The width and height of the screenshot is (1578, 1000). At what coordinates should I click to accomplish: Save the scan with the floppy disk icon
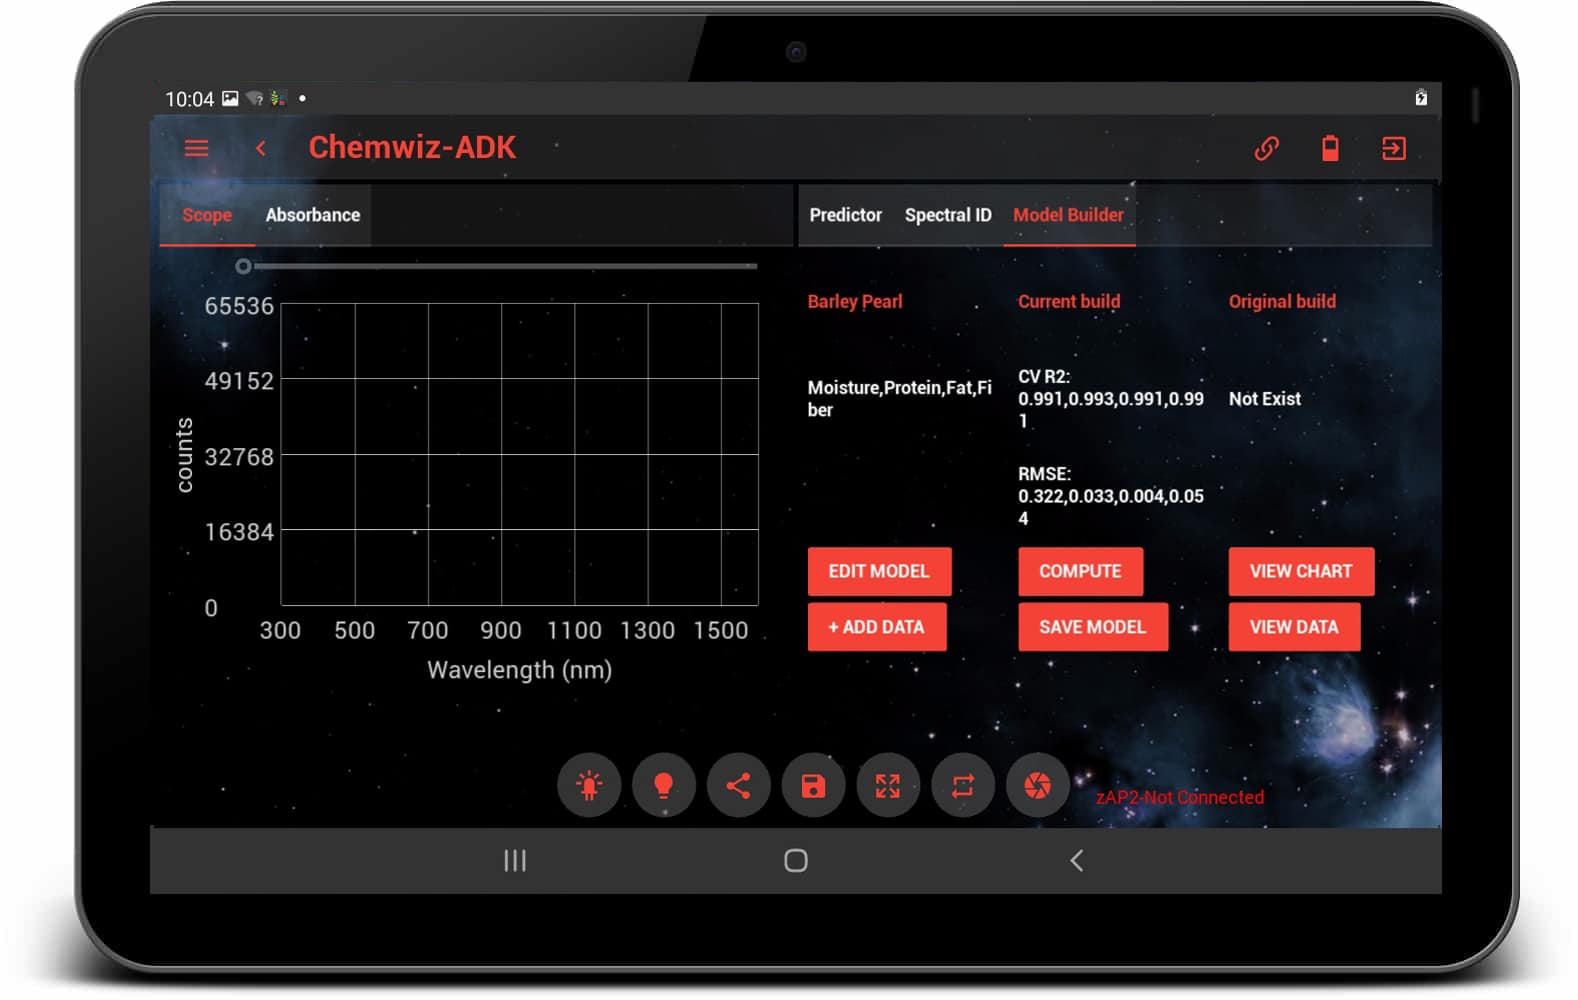pyautogui.click(x=813, y=785)
